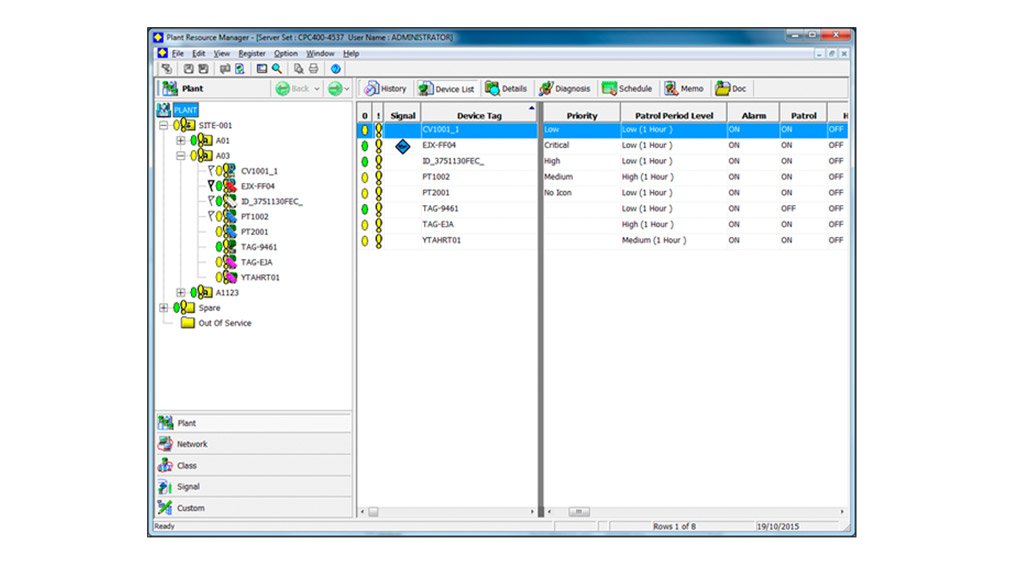Switch to the Diagnosis tab
This screenshot has width=1022, height=575.
[x=564, y=89]
